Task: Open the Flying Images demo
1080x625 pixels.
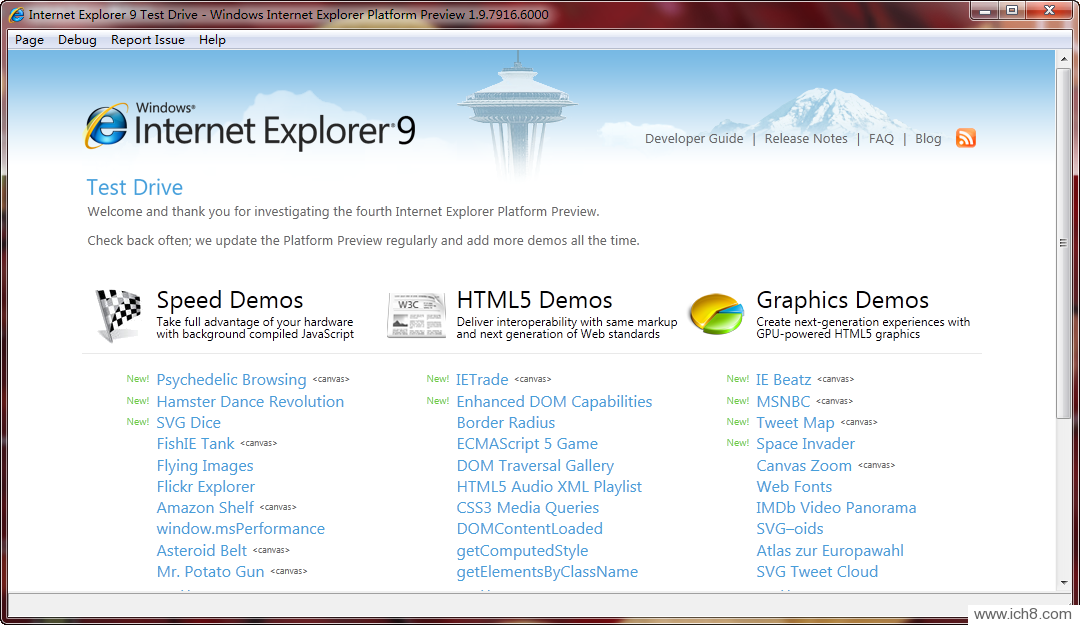Action: pyautogui.click(x=205, y=466)
